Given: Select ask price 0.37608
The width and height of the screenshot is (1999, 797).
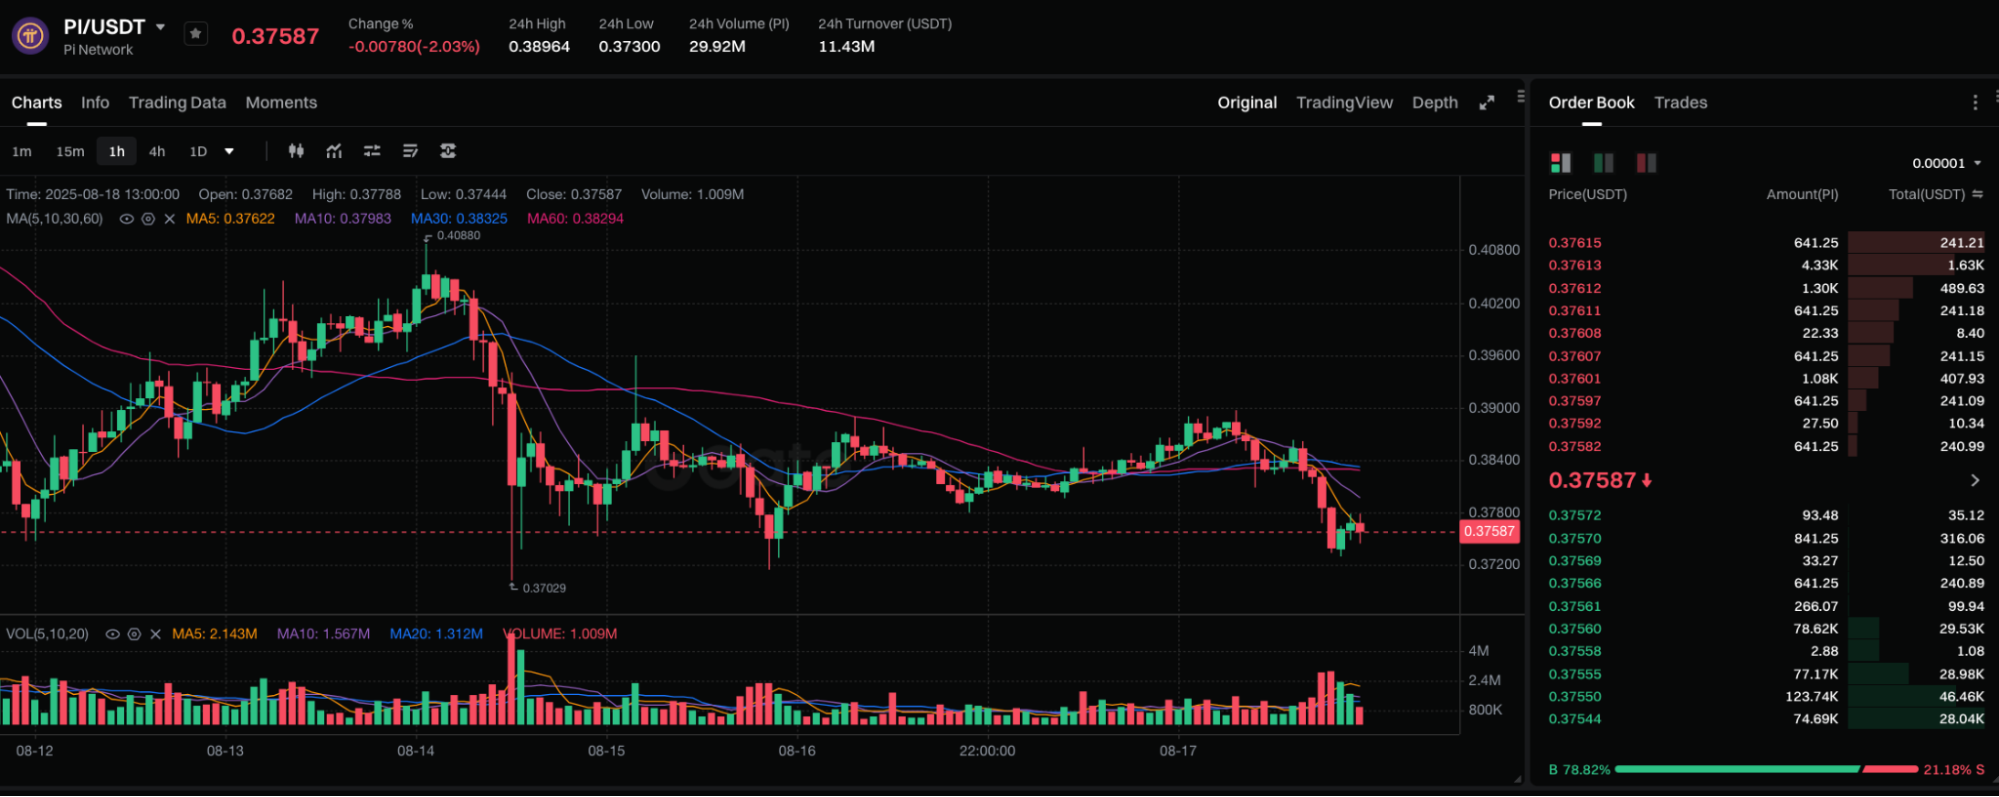Looking at the screenshot, I should pos(1575,333).
